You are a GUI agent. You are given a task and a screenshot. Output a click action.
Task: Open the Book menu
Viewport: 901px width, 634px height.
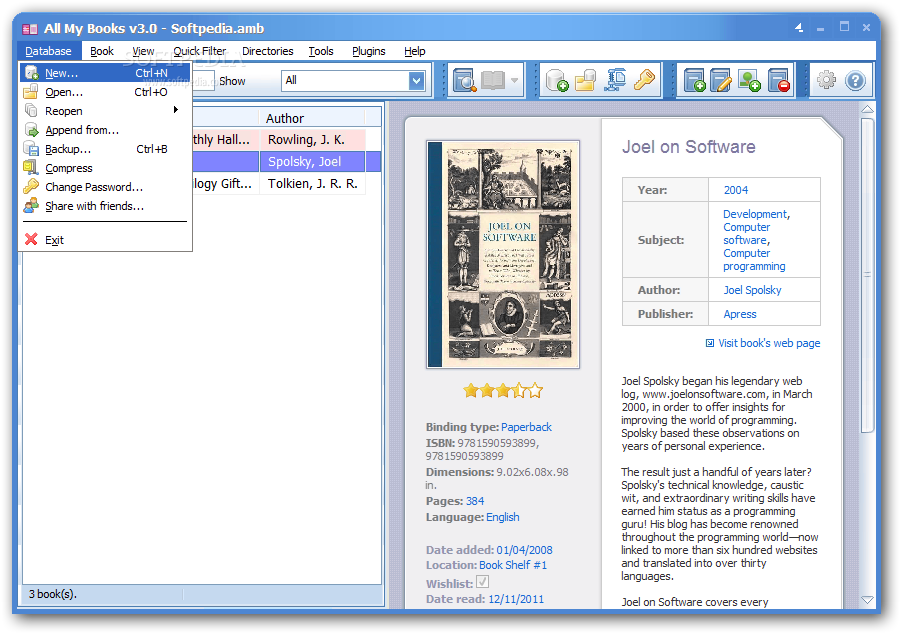coord(102,51)
